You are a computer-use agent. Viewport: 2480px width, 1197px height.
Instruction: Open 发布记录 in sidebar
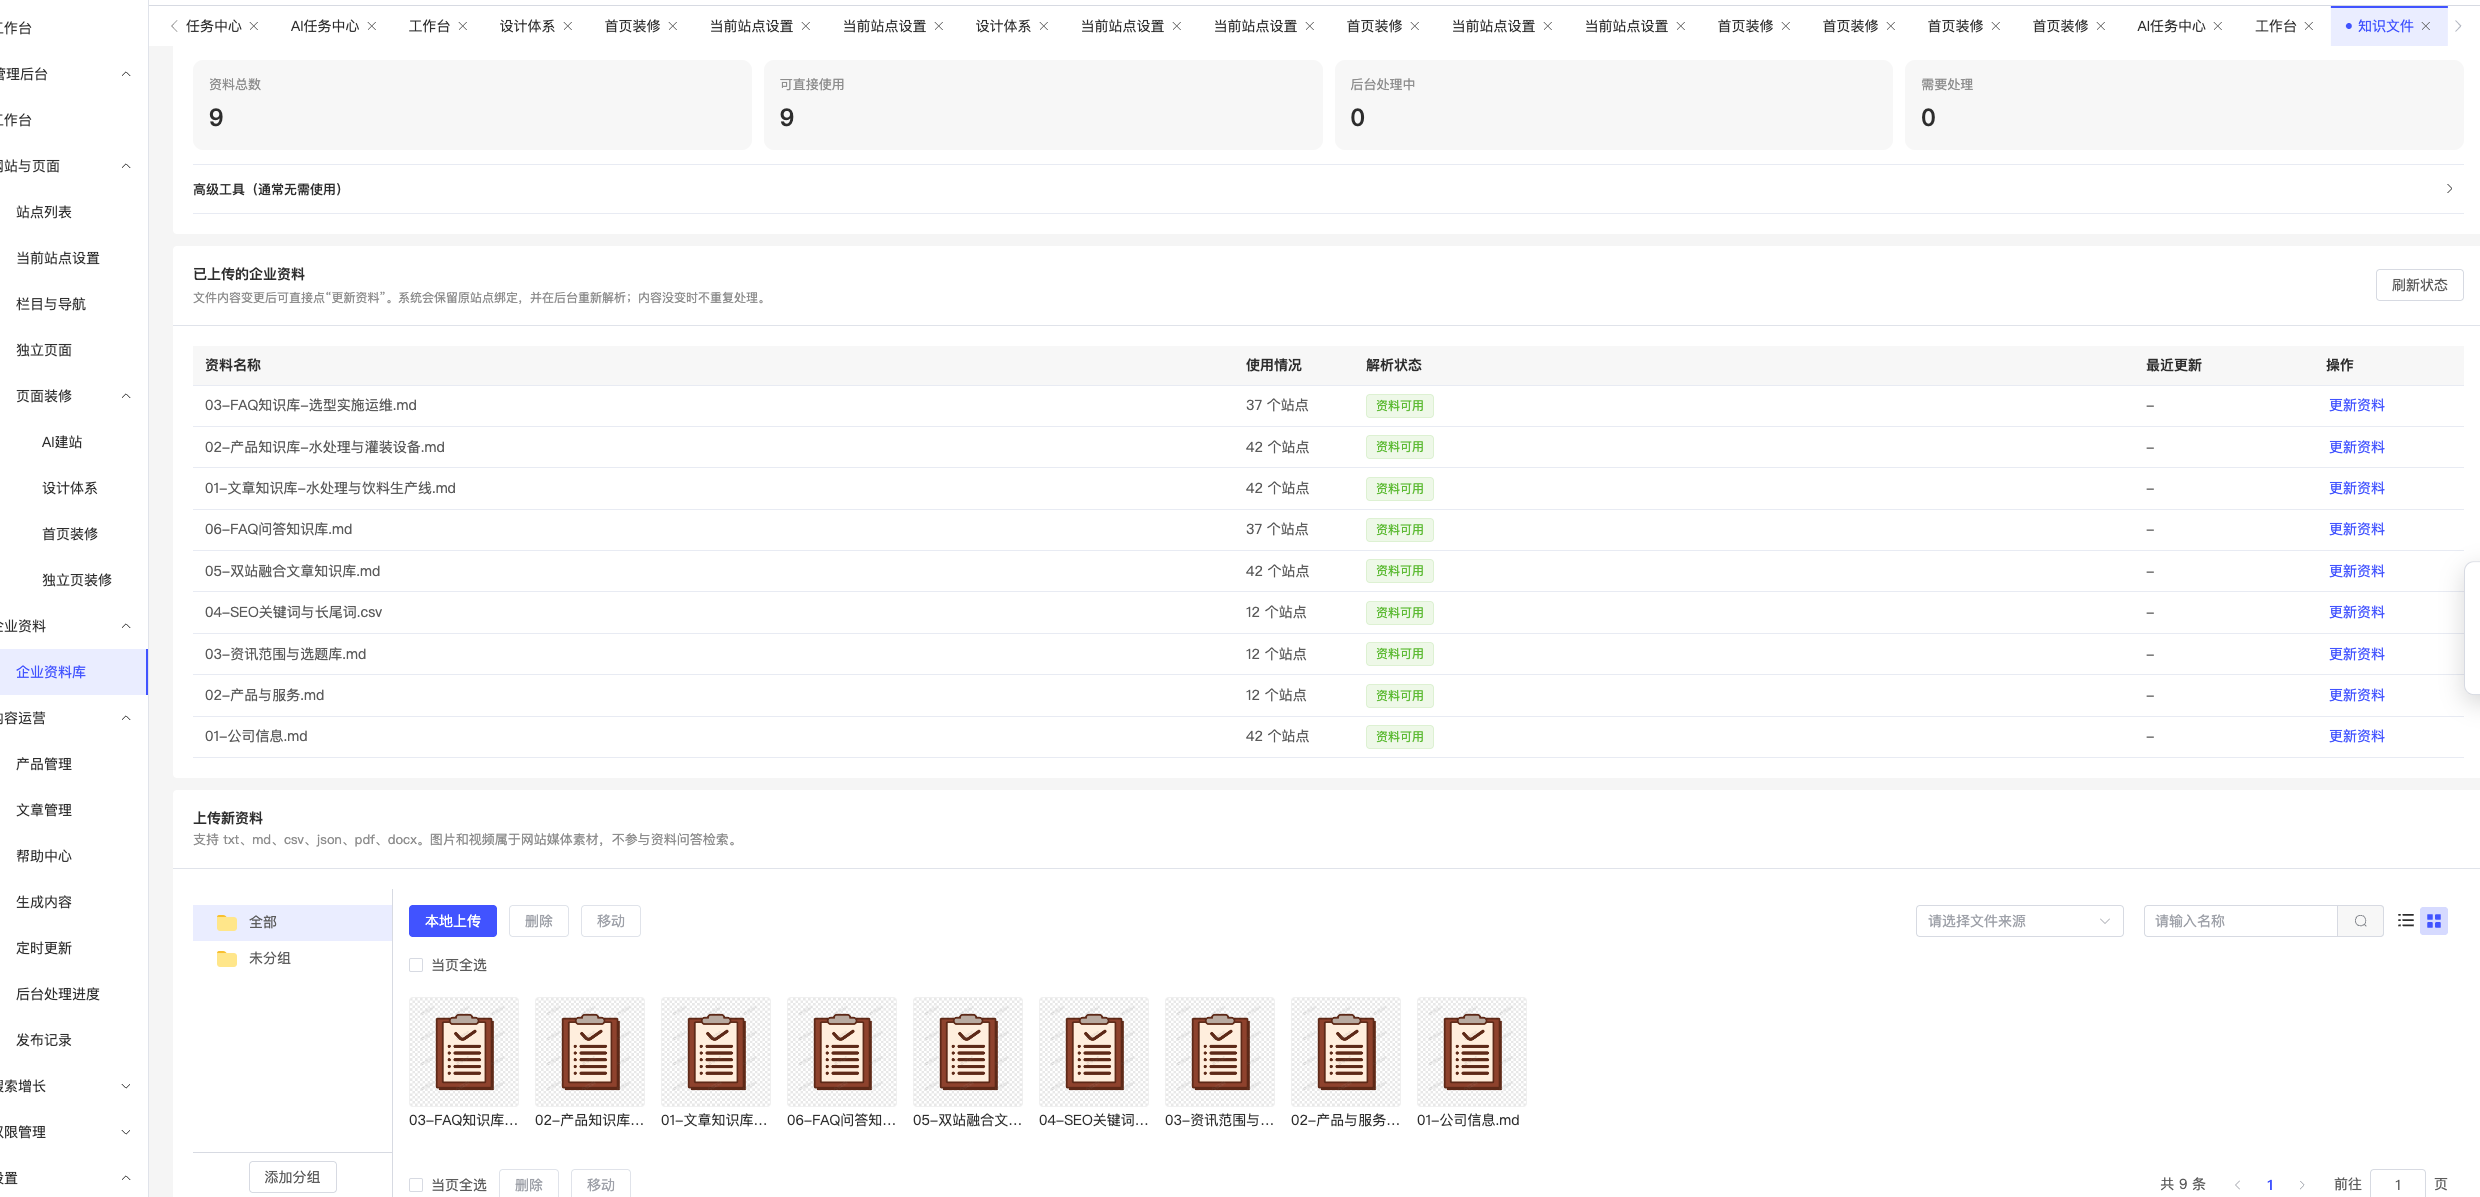point(44,1040)
